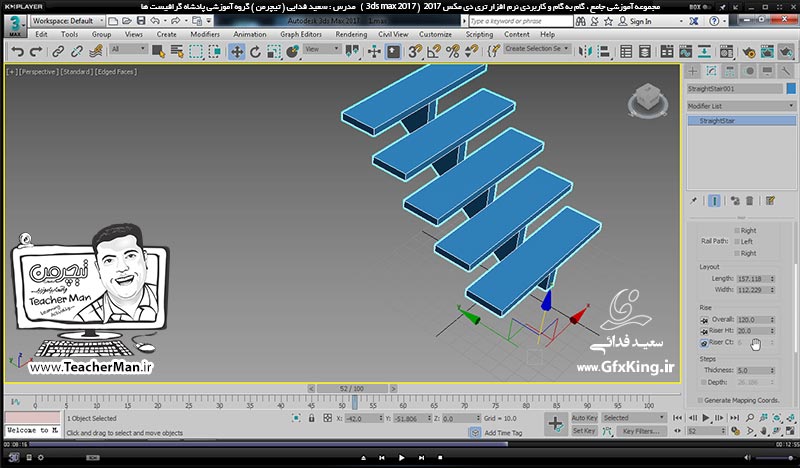
Task: Open the reference coordinate View dropdown
Action: pyautogui.click(x=322, y=49)
